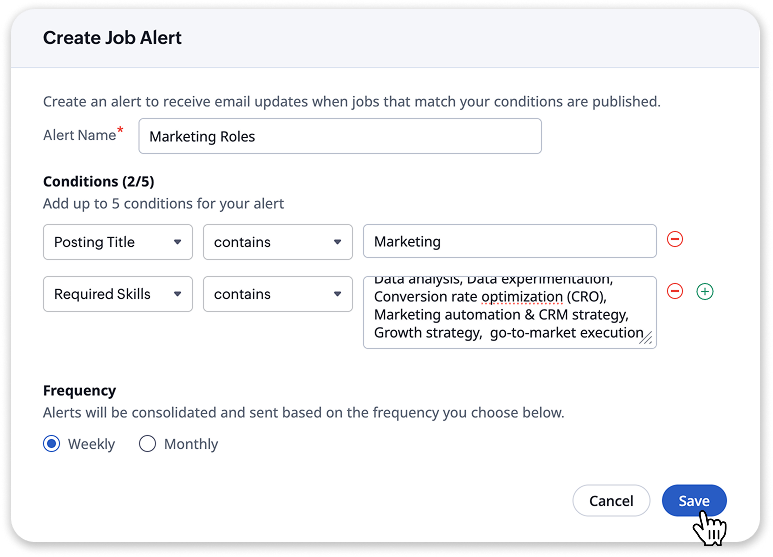This screenshot has height=557, width=773.
Task: Select the Monthly frequency option
Action: click(x=148, y=444)
